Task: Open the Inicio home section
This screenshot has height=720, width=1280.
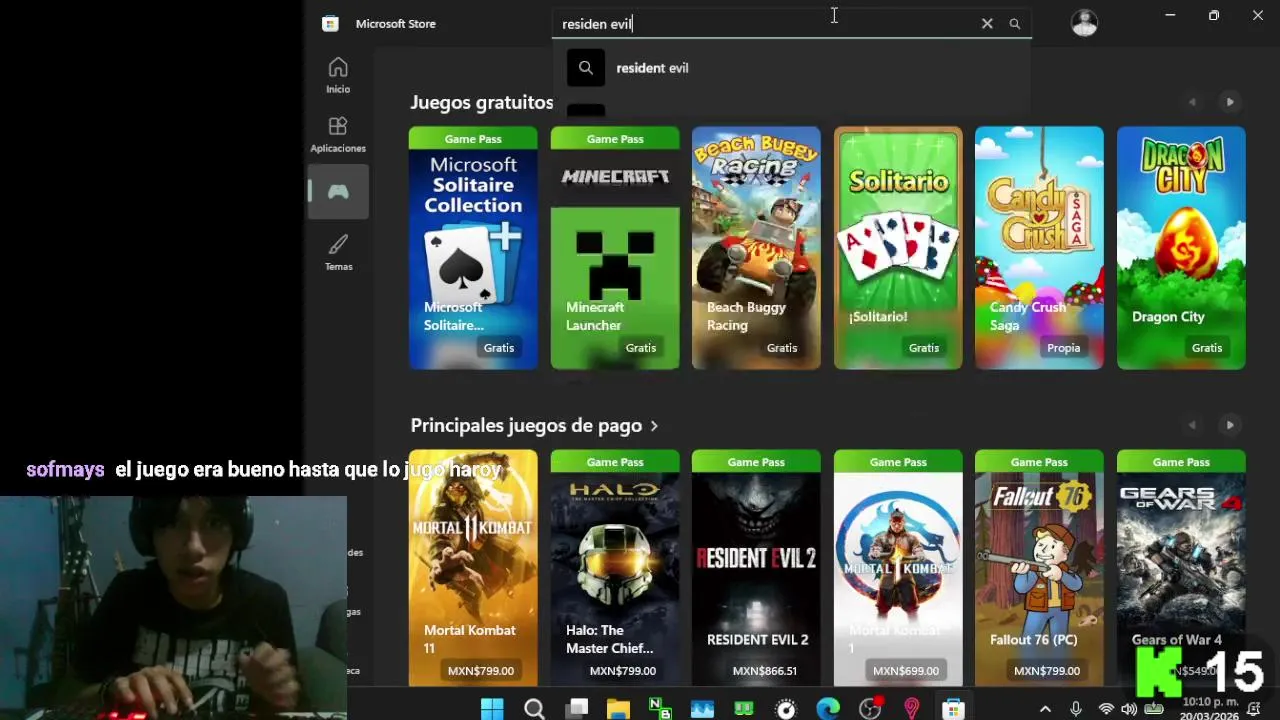Action: click(x=338, y=75)
